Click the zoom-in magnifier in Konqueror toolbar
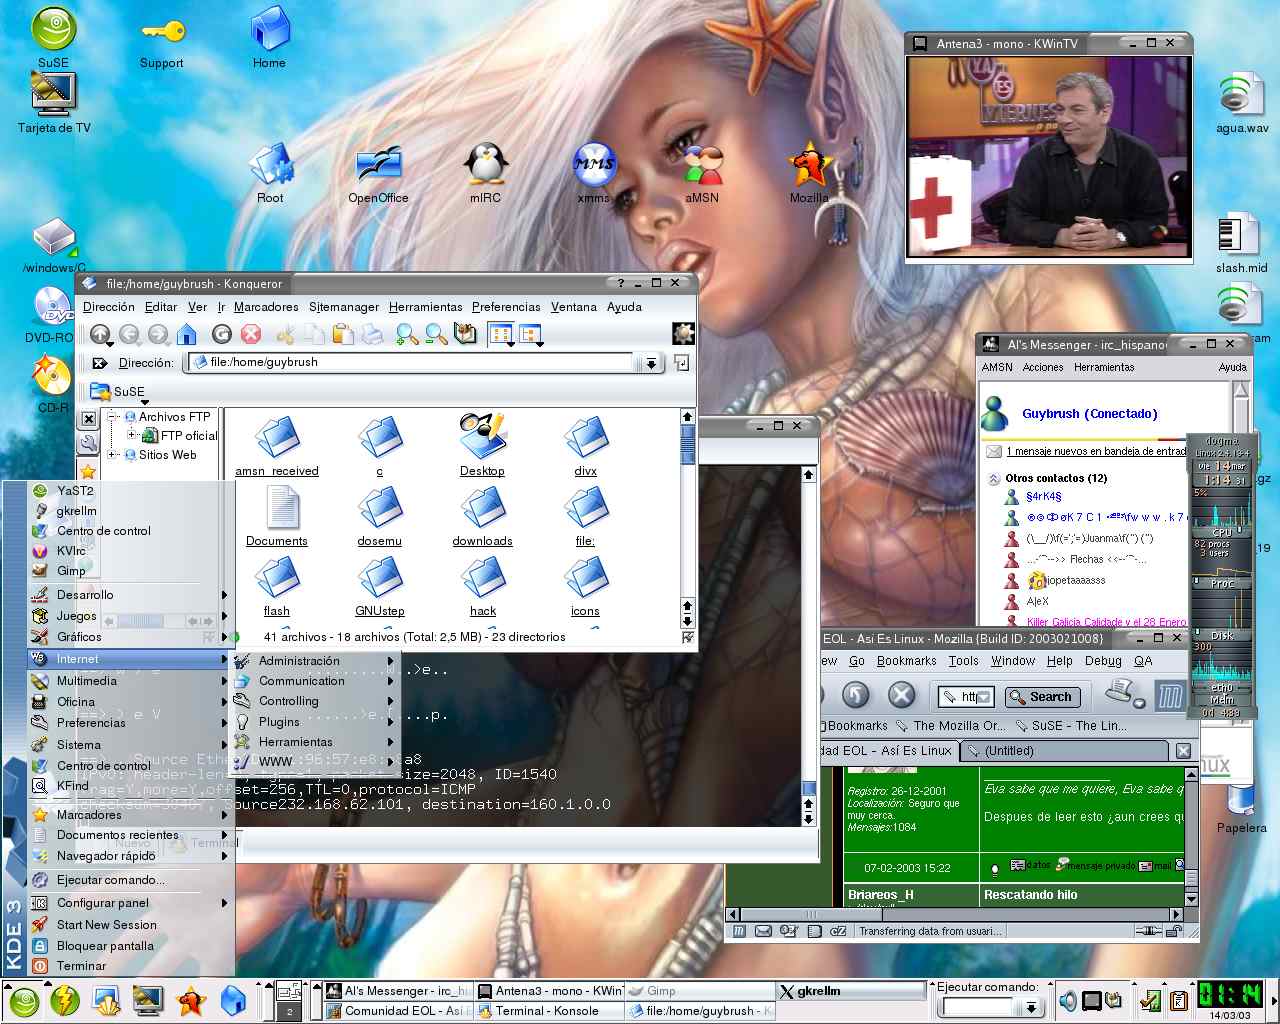 pos(406,335)
